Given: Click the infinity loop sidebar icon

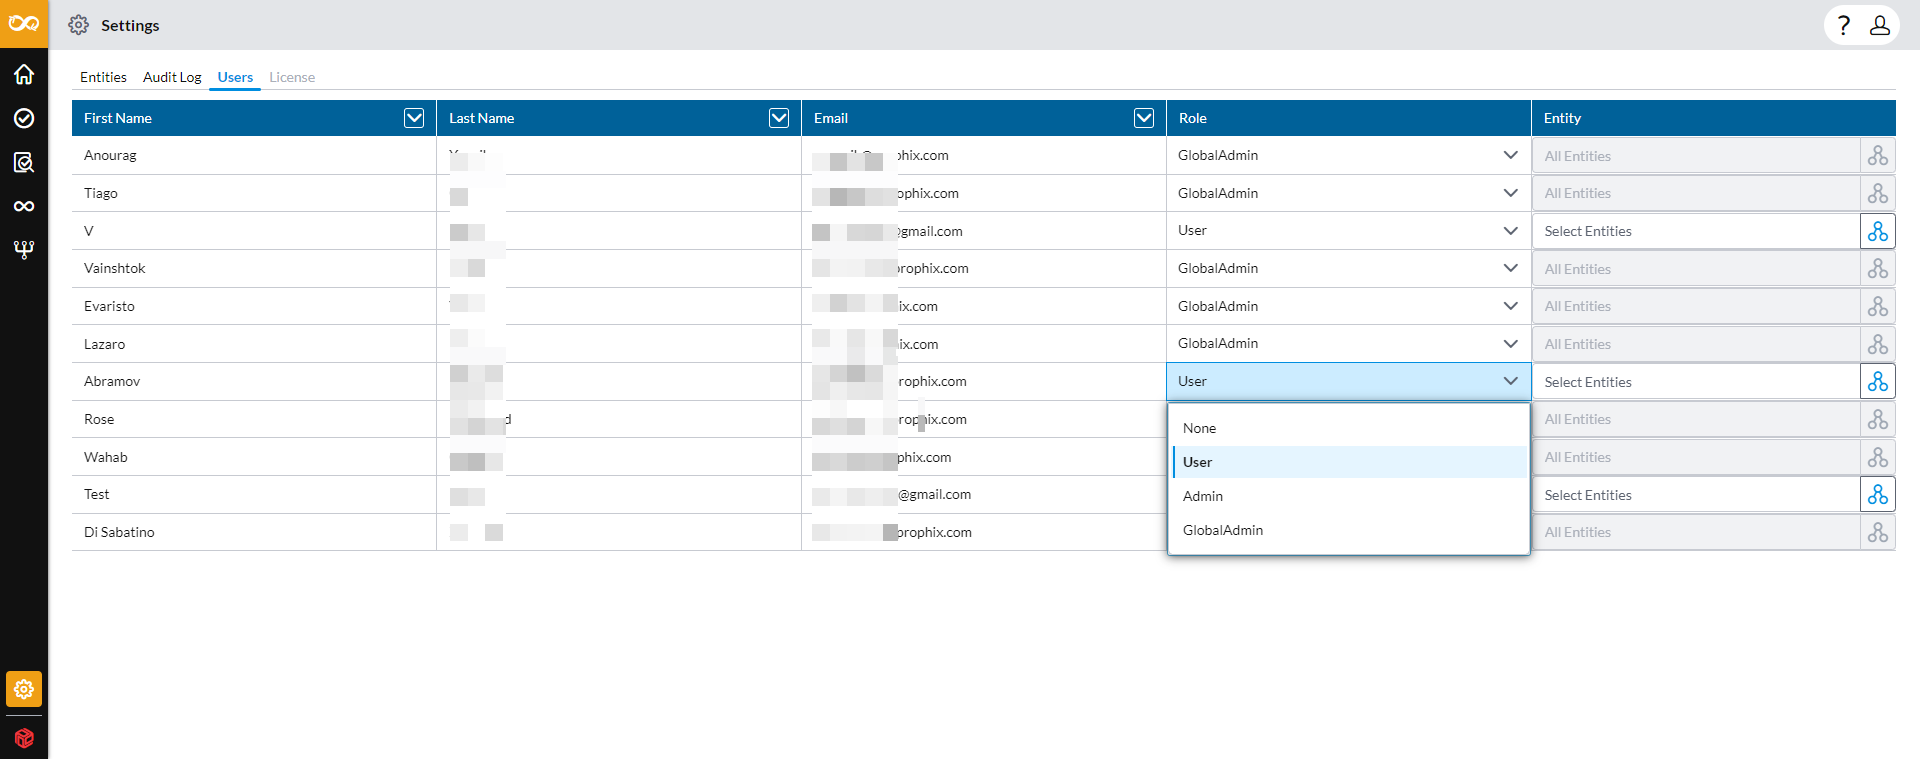Looking at the screenshot, I should (x=24, y=206).
